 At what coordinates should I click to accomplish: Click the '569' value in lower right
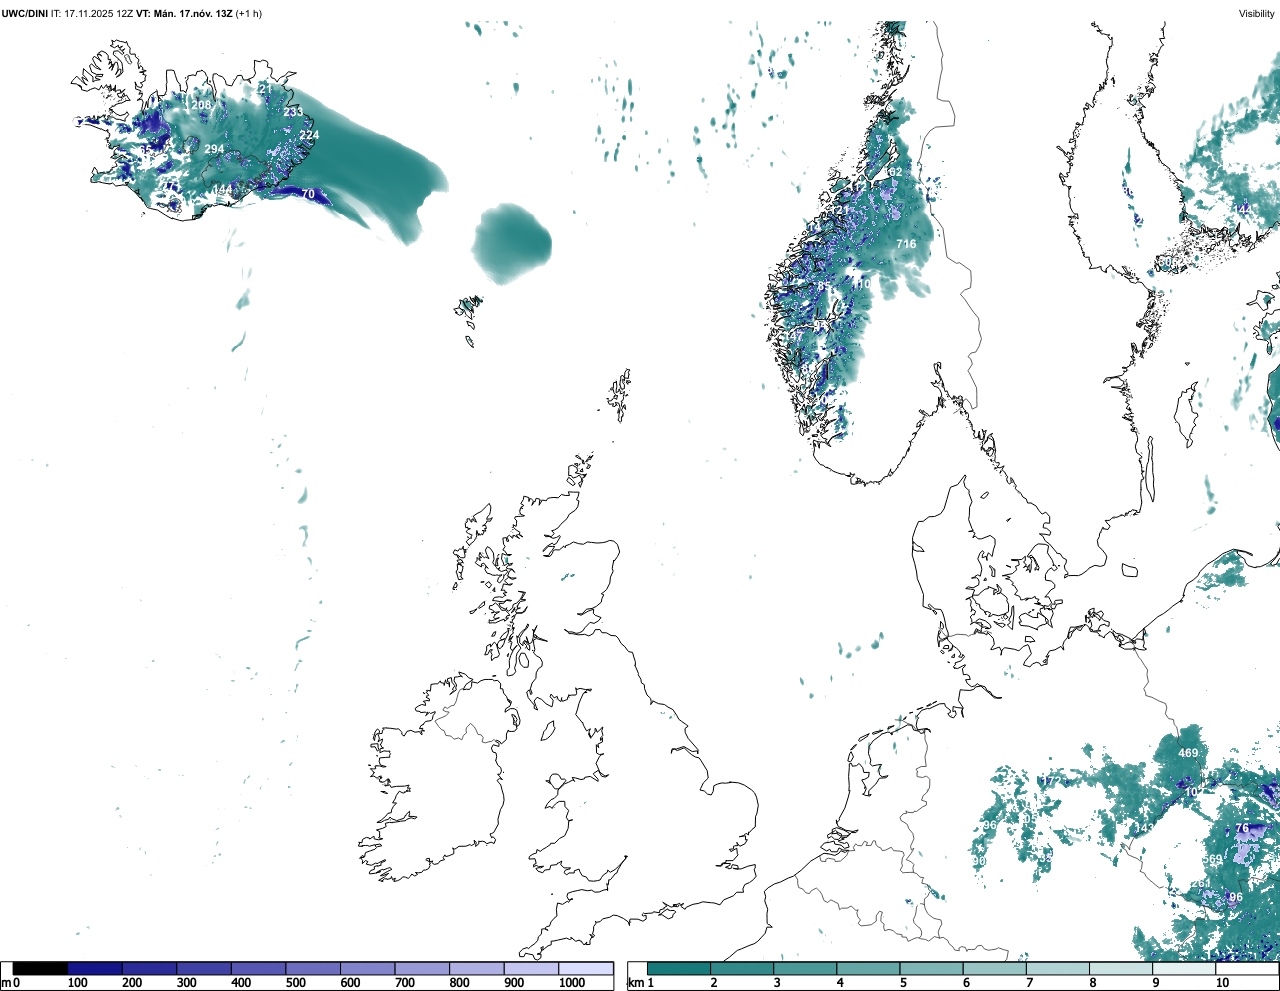1213,860
